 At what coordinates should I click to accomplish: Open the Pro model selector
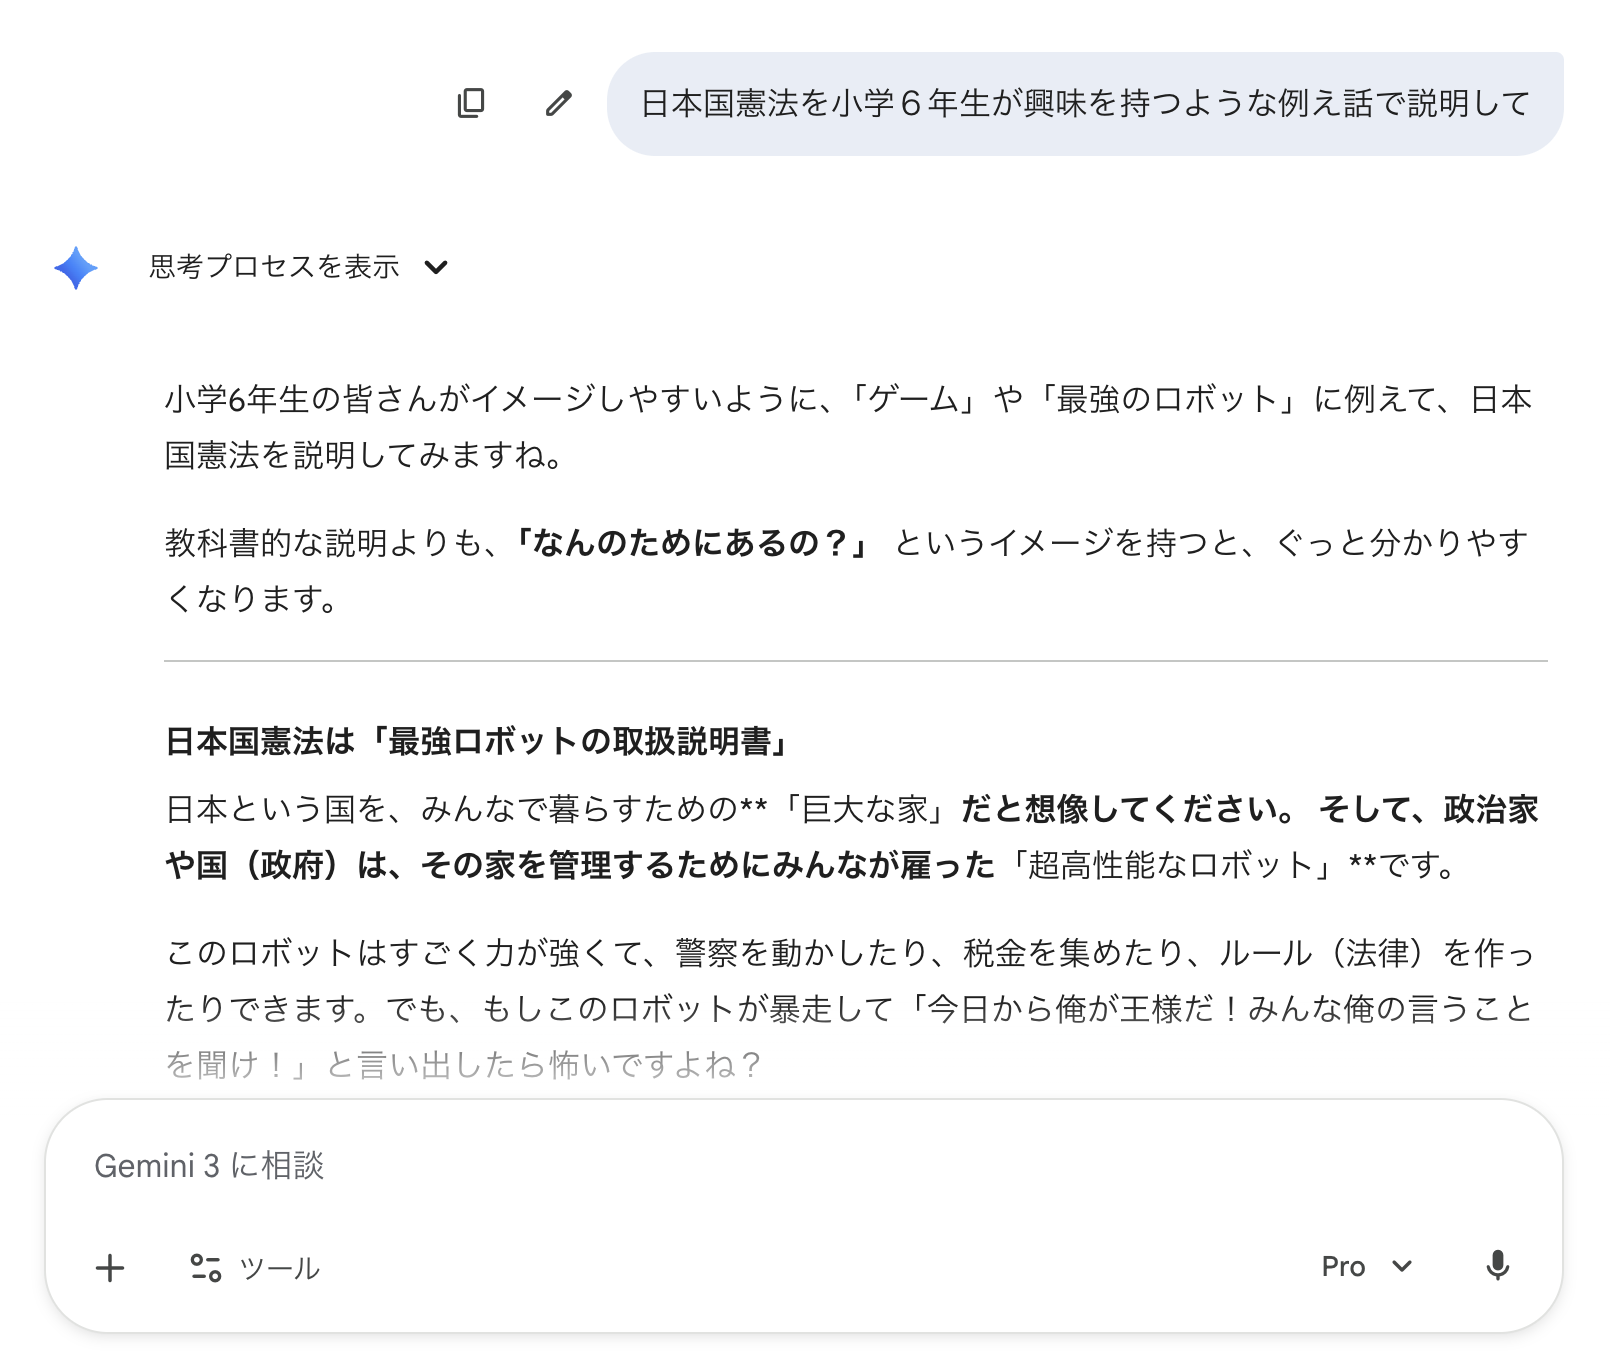[x=1343, y=1267]
